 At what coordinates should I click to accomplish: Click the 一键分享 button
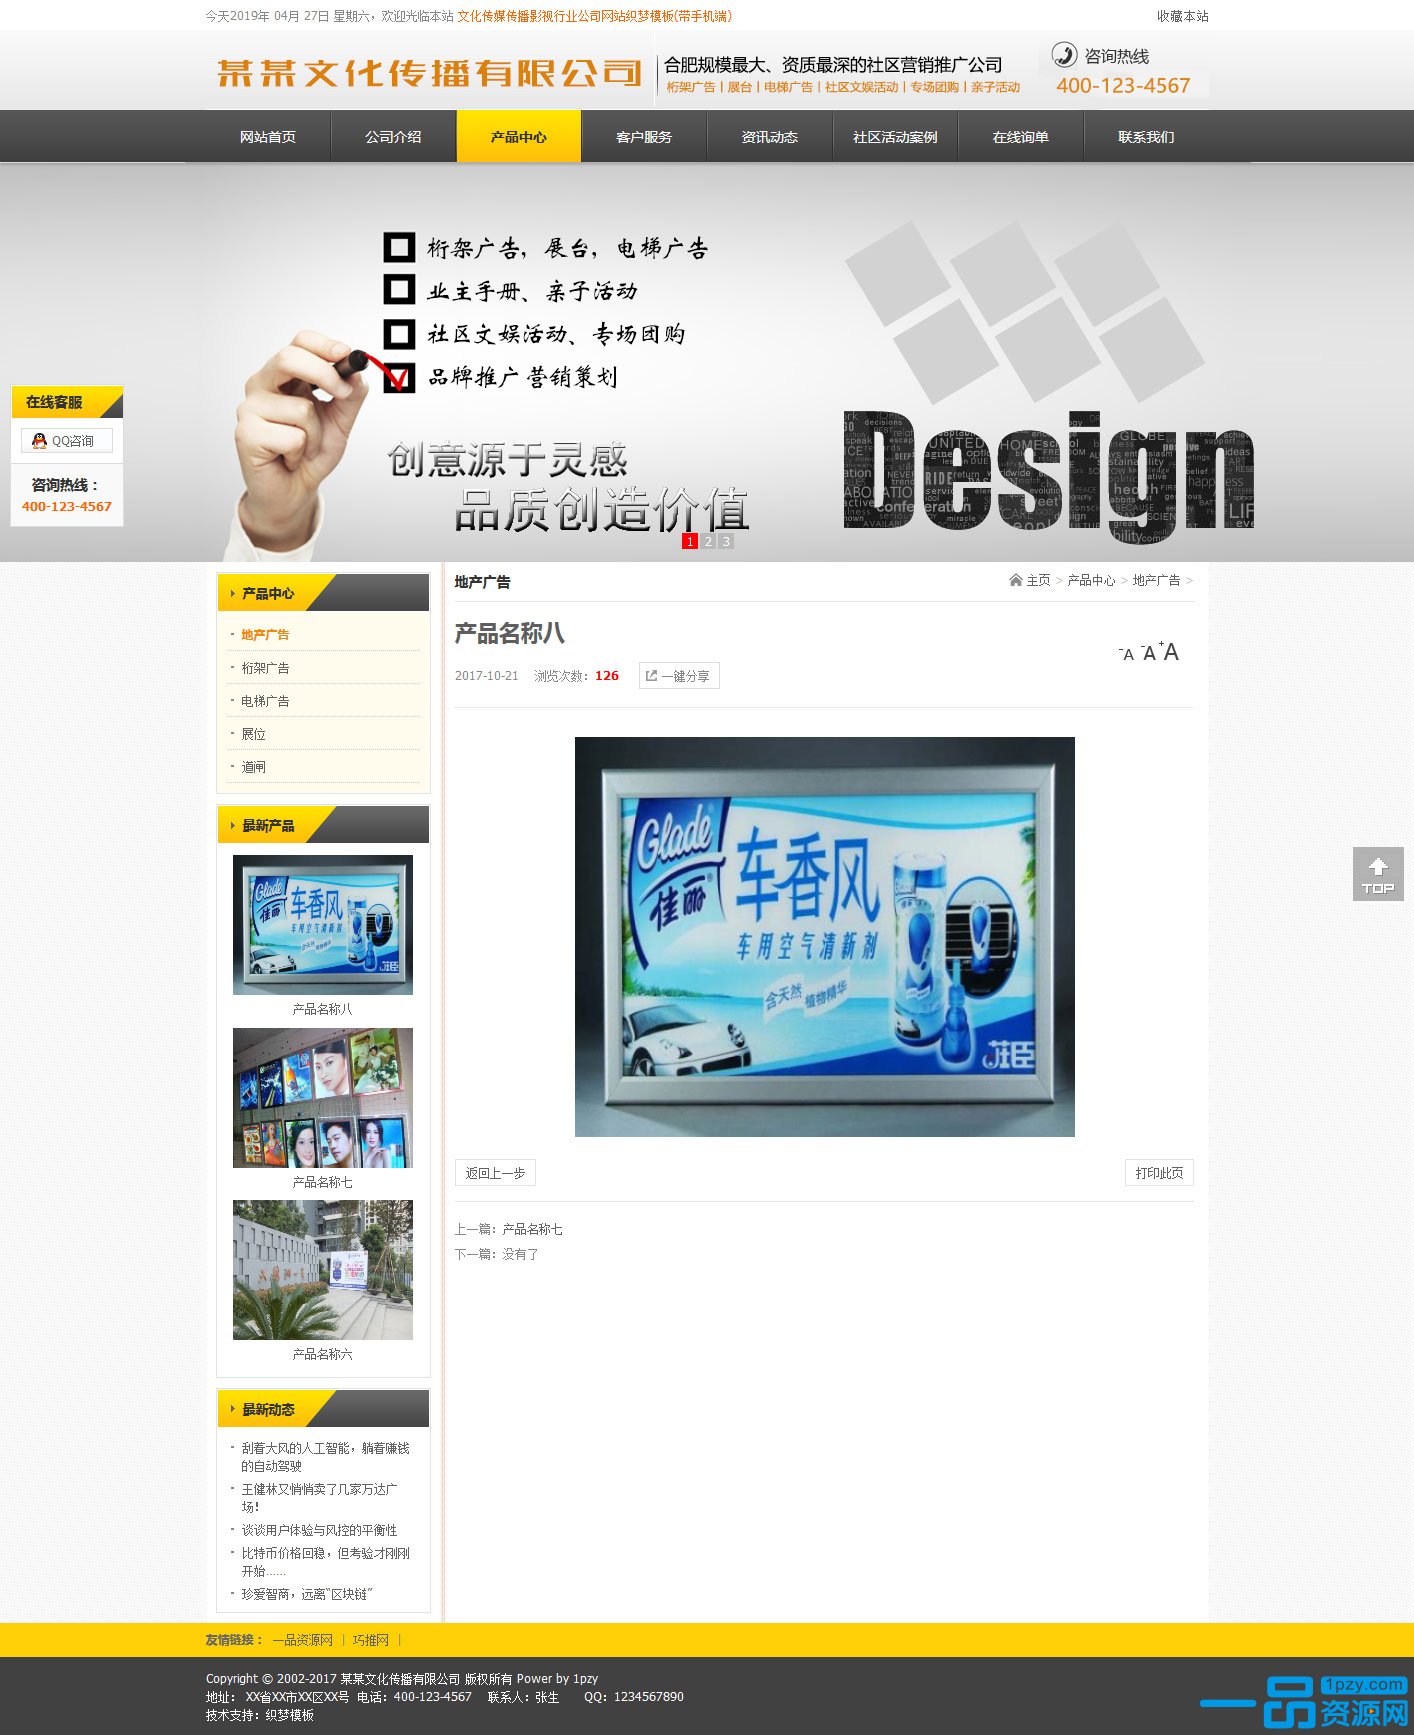pos(679,676)
